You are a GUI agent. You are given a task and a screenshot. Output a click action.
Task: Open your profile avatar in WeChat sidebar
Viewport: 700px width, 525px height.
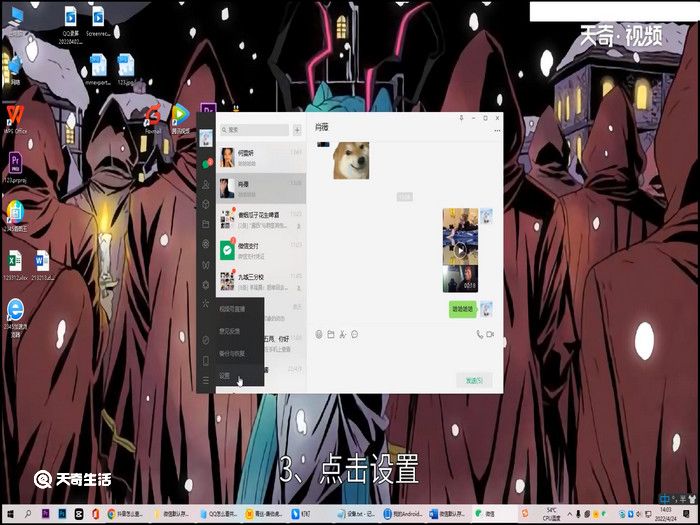tap(206, 138)
